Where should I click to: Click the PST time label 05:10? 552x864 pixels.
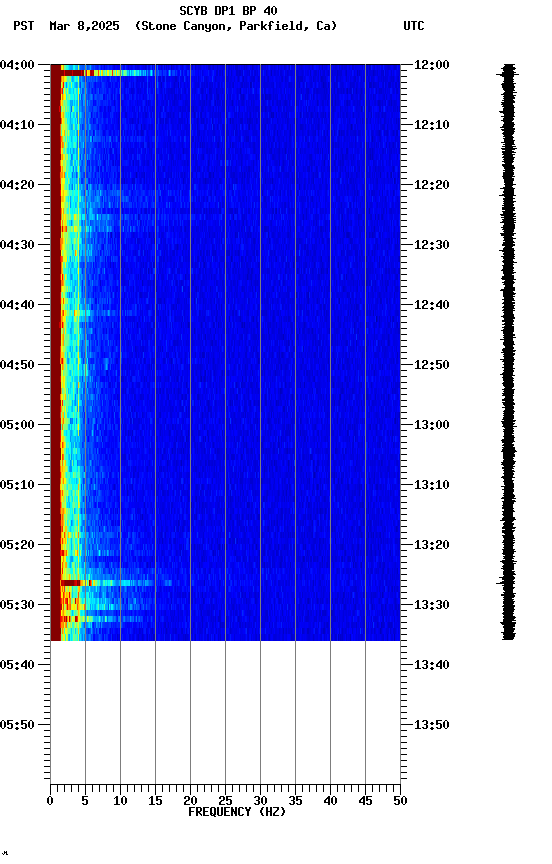[x=17, y=485]
